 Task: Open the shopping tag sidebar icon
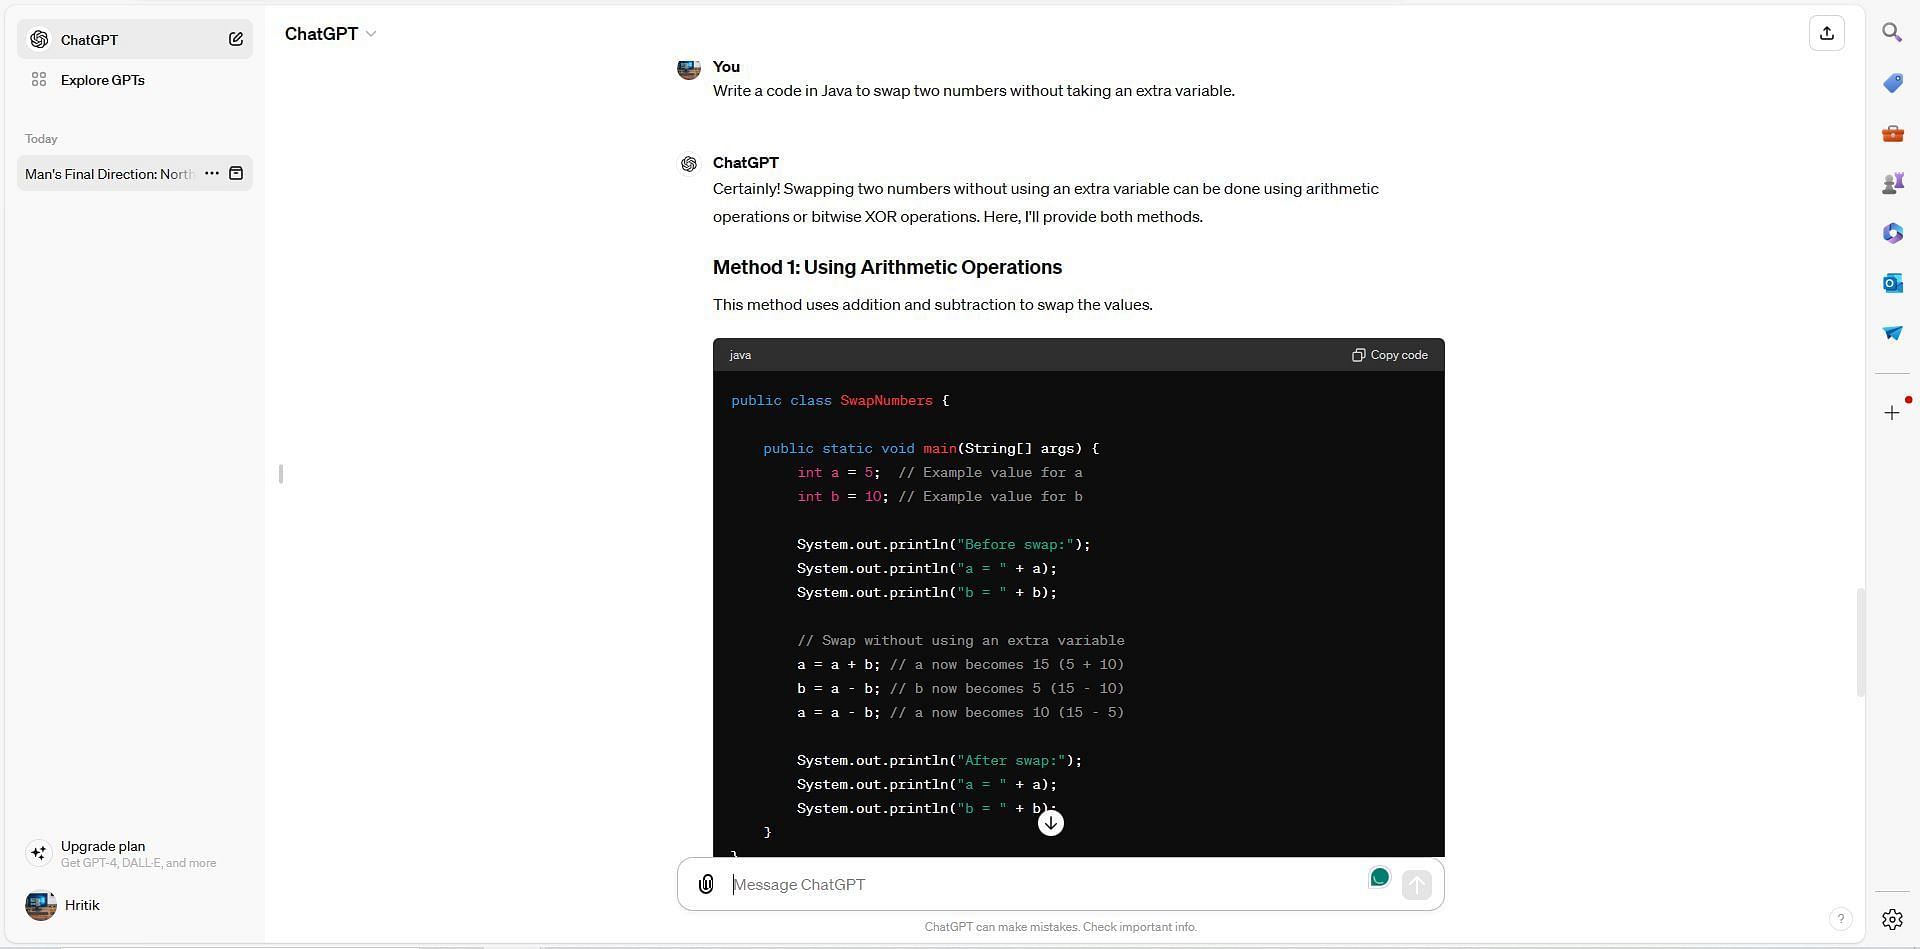pyautogui.click(x=1892, y=83)
